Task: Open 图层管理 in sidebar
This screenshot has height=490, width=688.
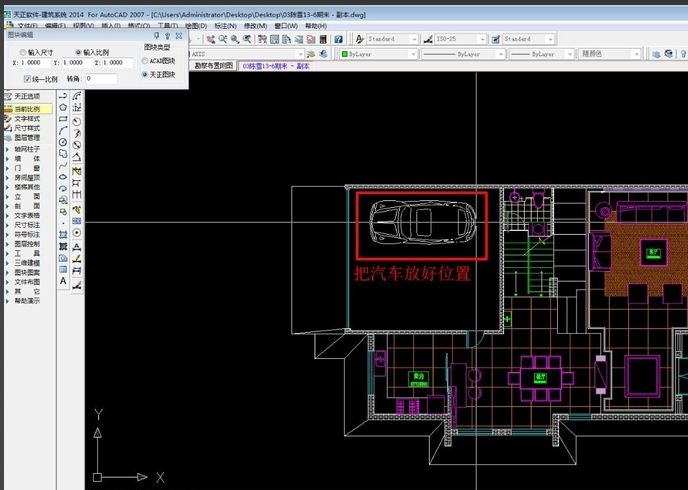Action: 27,138
